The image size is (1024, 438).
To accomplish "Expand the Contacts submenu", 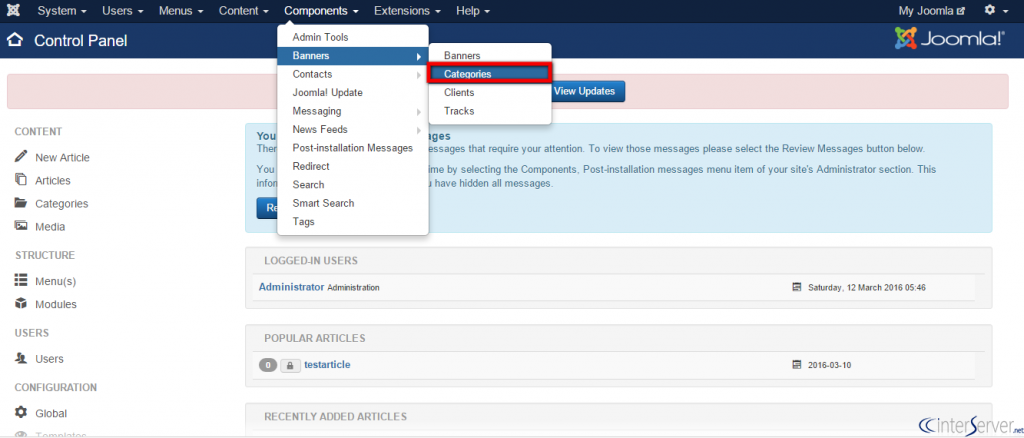I will pos(353,74).
